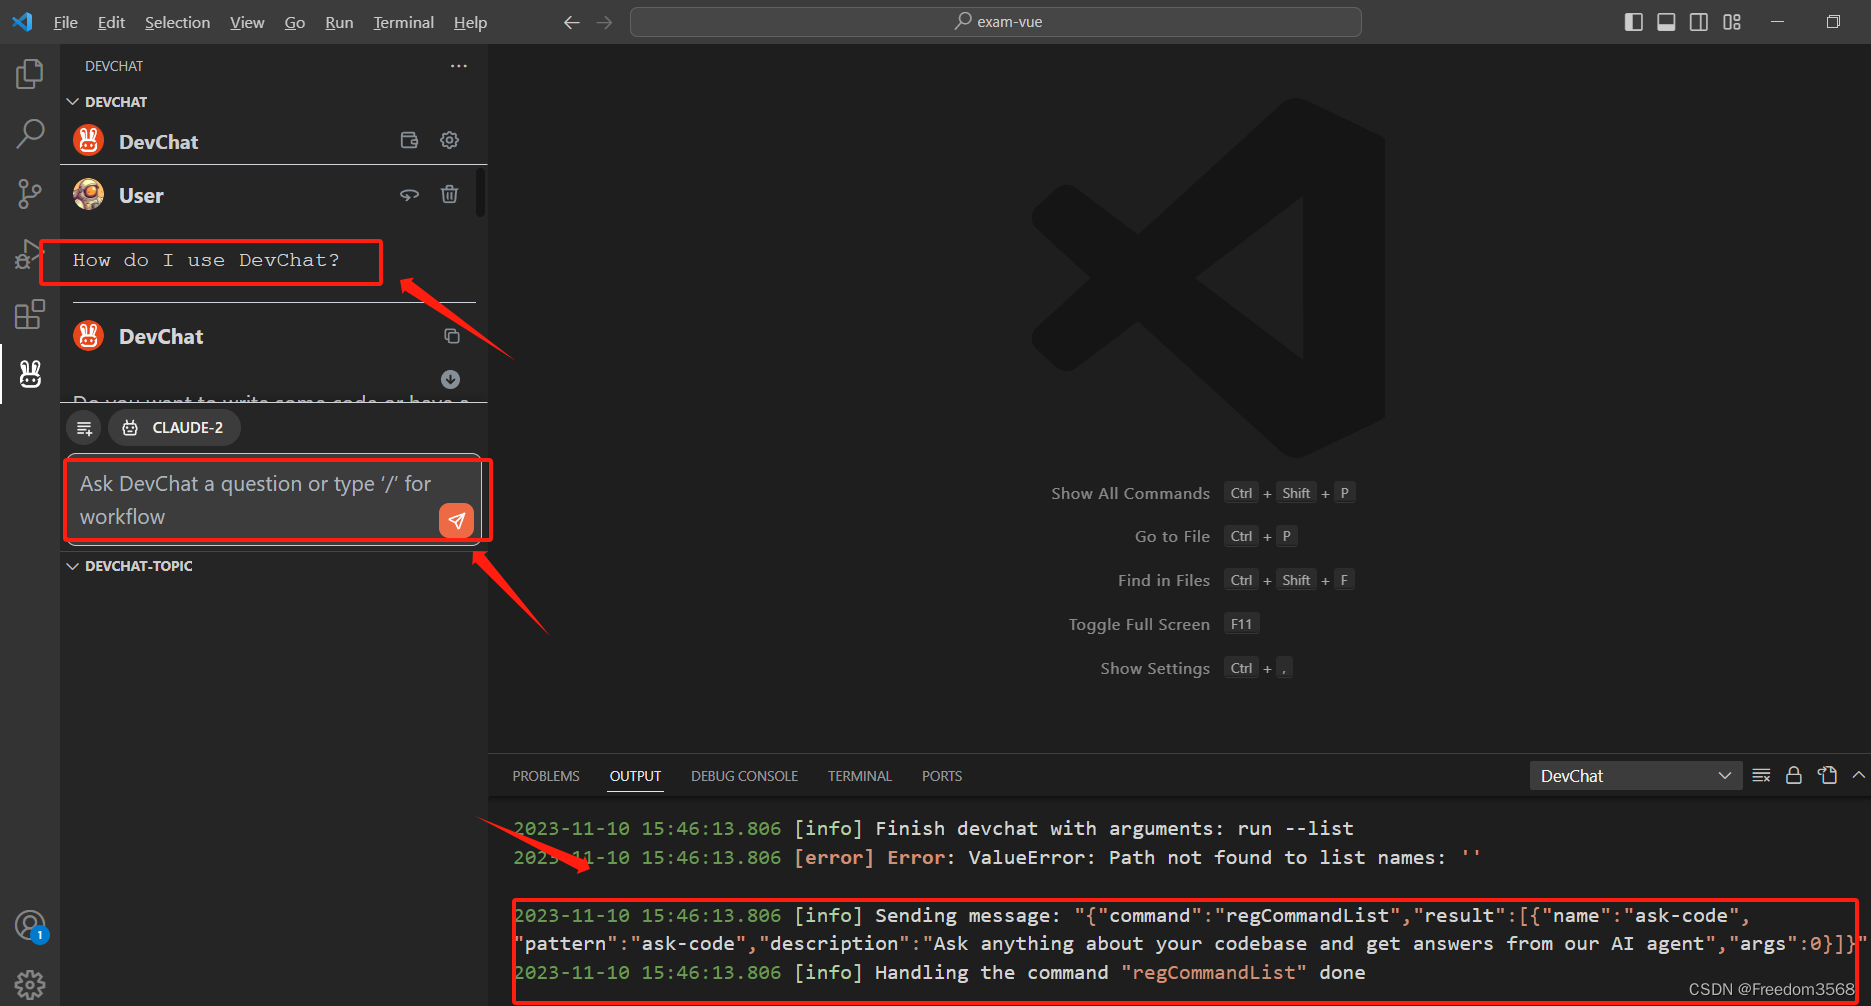Delete the User message with trash icon
Image resolution: width=1871 pixels, height=1006 pixels.
pyautogui.click(x=450, y=194)
